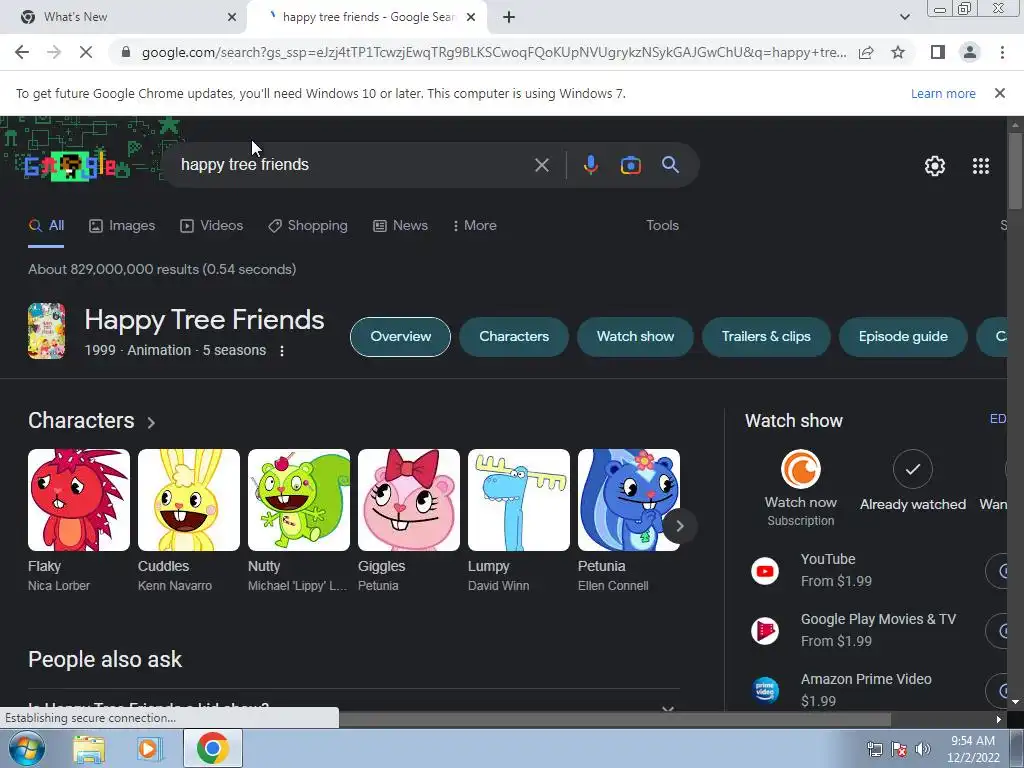This screenshot has height=768, width=1024.
Task: Click the horizontal scrollbar at page bottom
Action: click(x=615, y=719)
